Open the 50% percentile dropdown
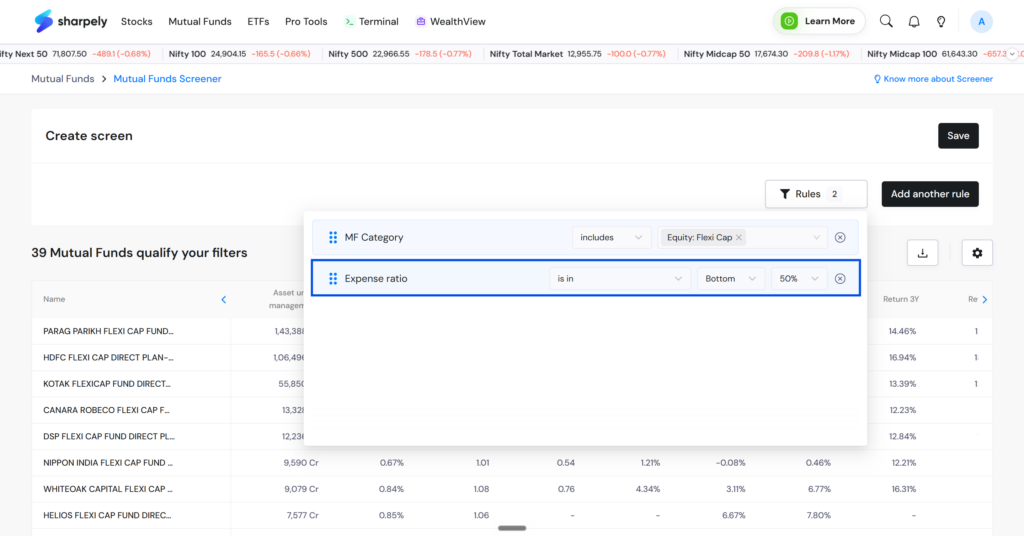 point(799,279)
